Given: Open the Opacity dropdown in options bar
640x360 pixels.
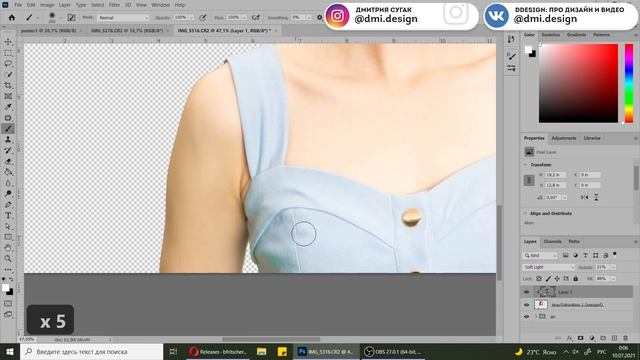Looking at the screenshot, I should pyautogui.click(x=191, y=18).
